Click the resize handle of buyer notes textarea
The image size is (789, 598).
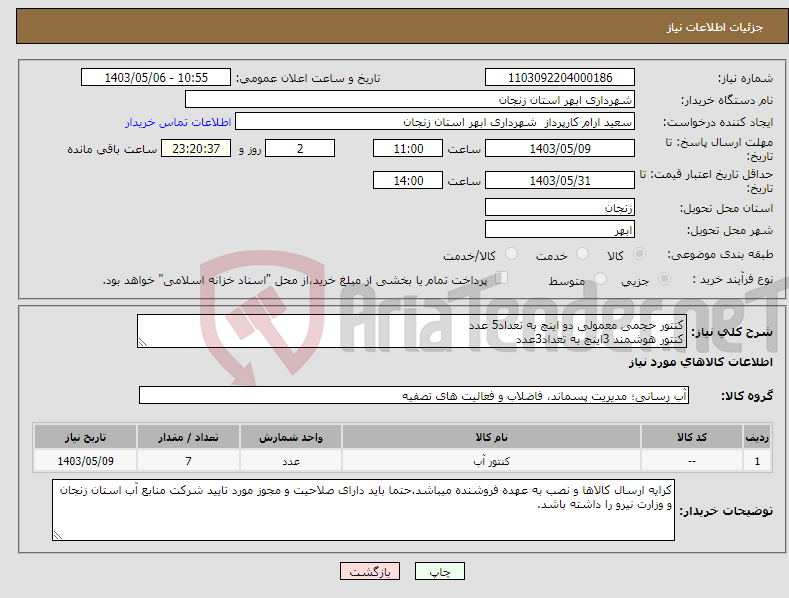(x=58, y=535)
